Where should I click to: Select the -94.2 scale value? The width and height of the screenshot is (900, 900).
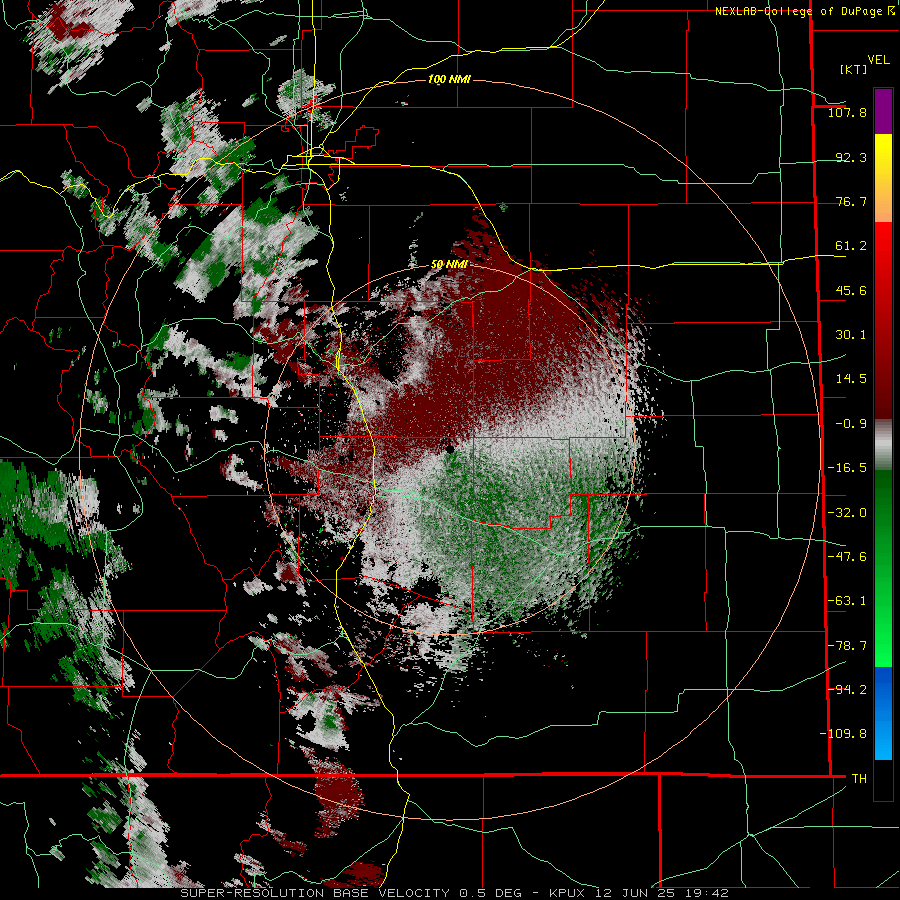coord(847,689)
